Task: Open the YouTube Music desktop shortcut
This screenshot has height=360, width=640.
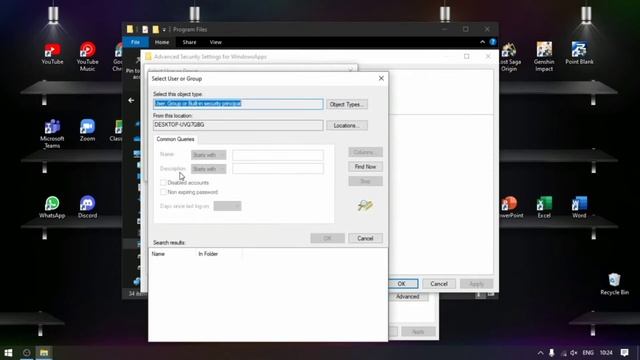Action: pos(87,56)
